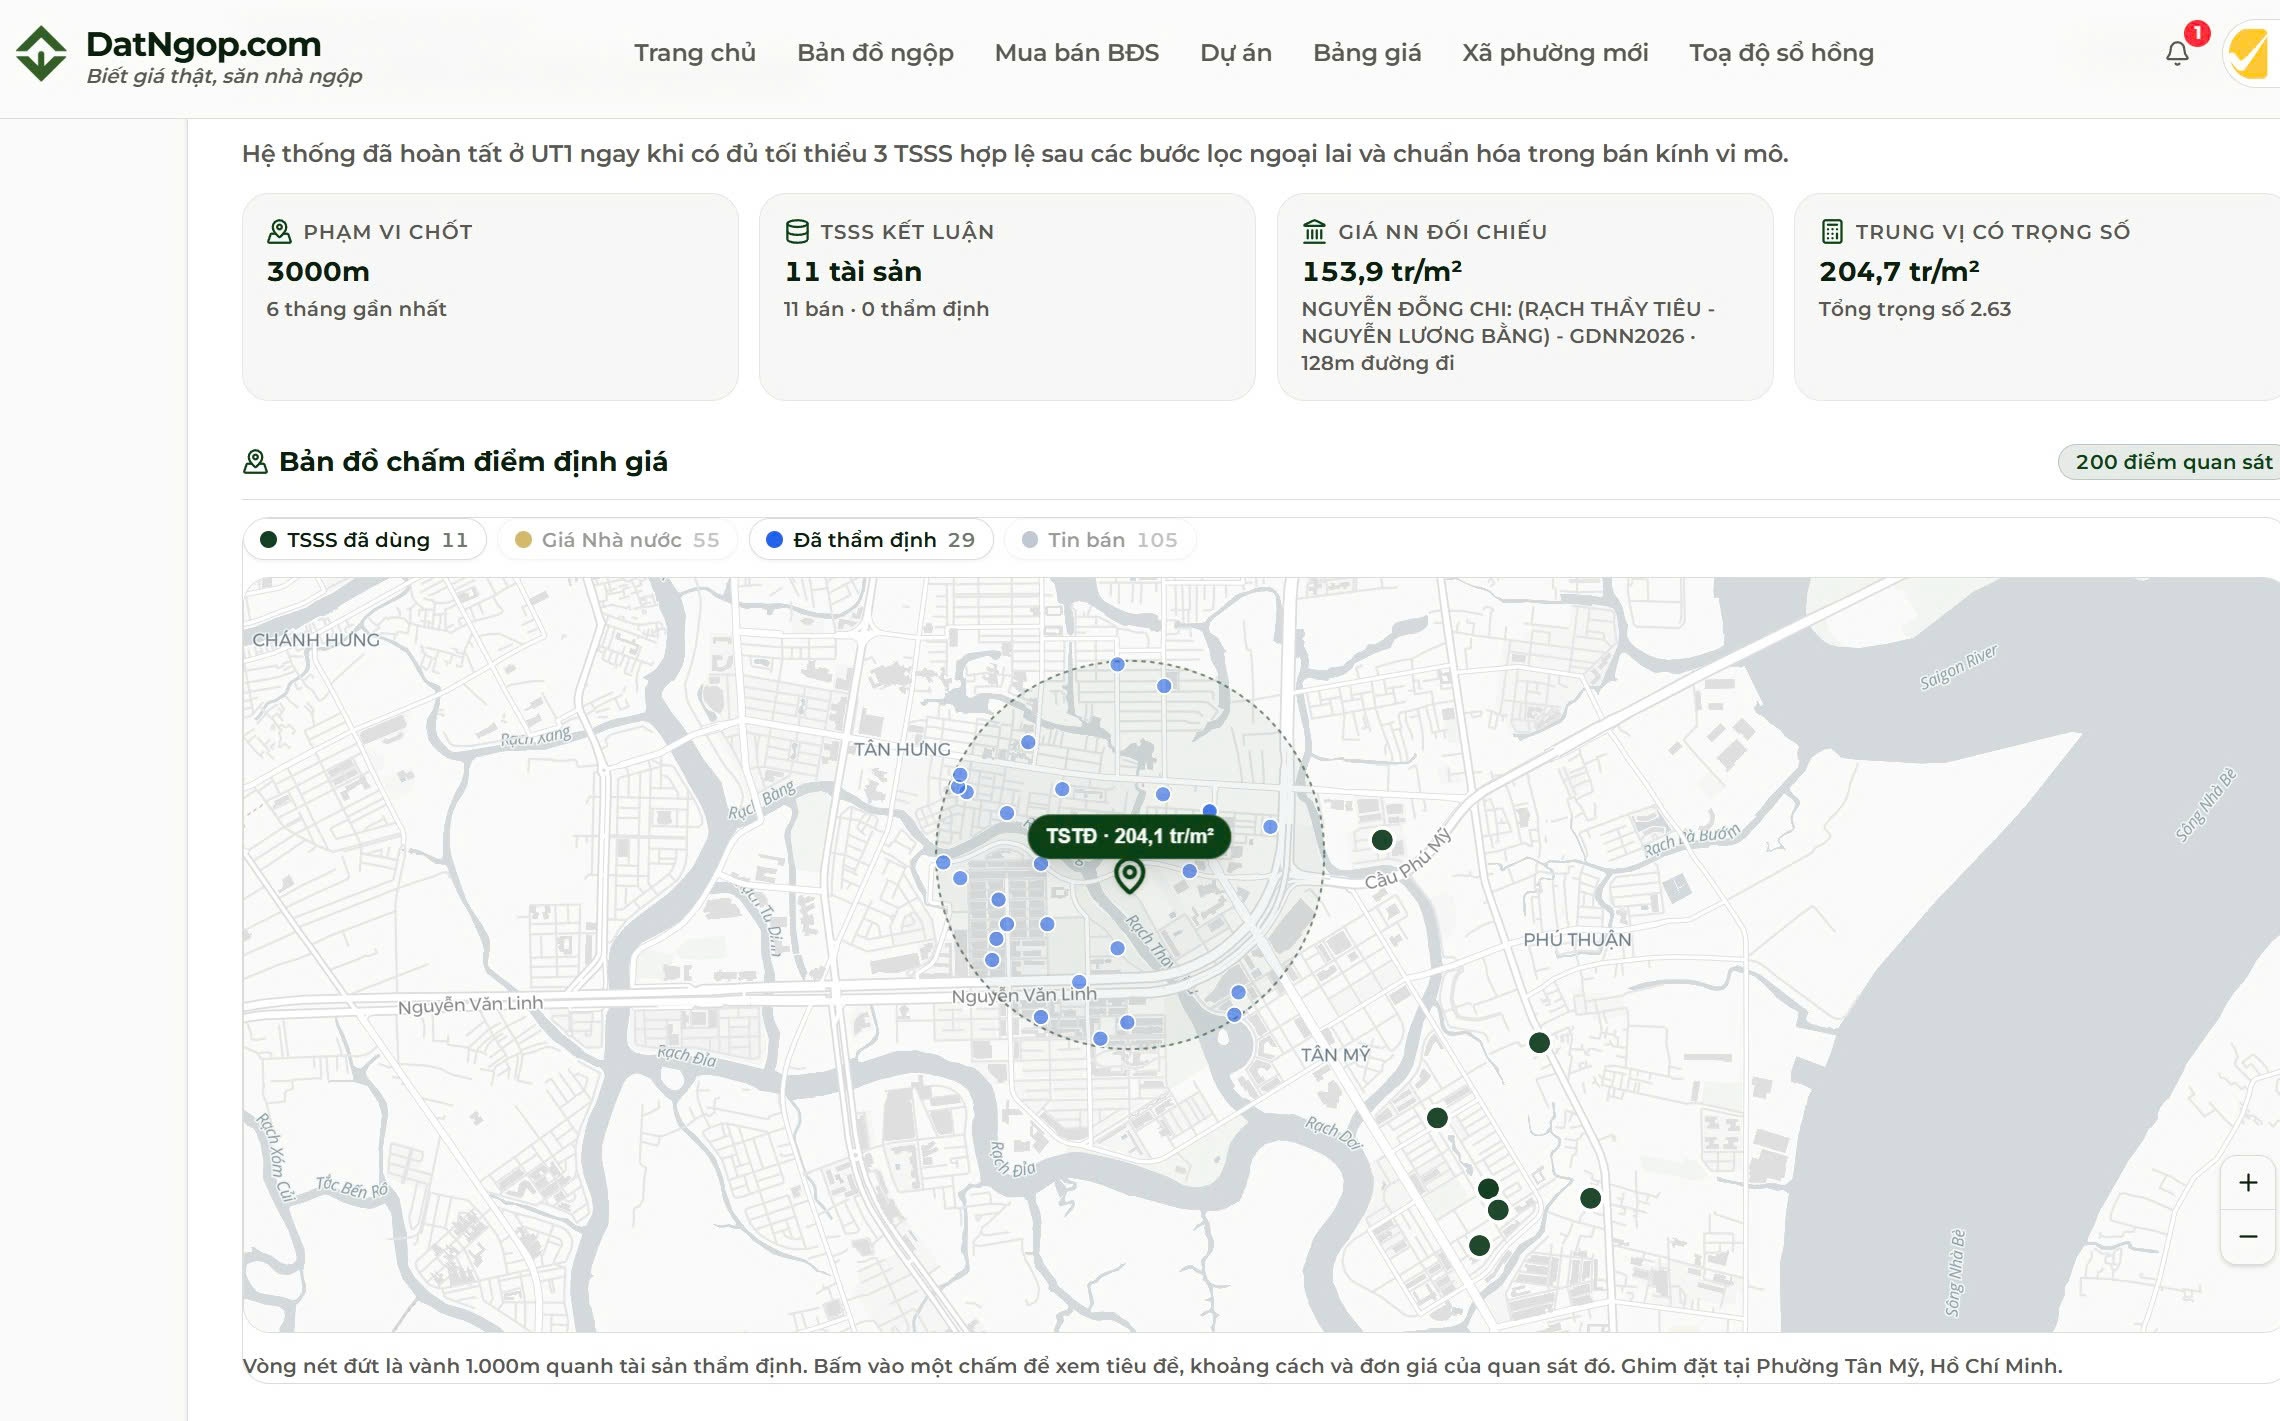
Task: Click the TSSS kết luận database icon
Action: click(797, 232)
